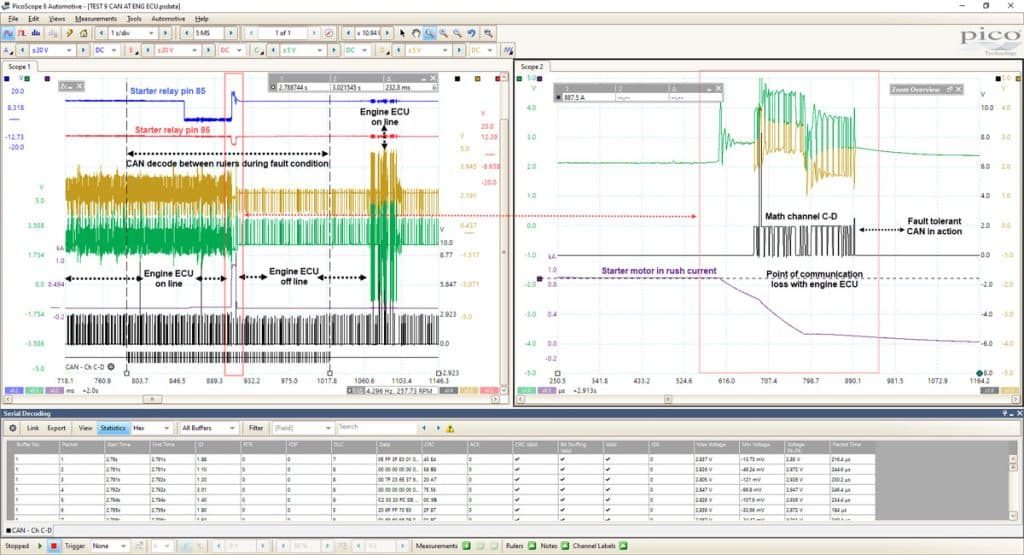Image resolution: width=1024 pixels, height=555 pixels.
Task: Open Channel A ±20 V range dropdown
Action: tap(52, 50)
